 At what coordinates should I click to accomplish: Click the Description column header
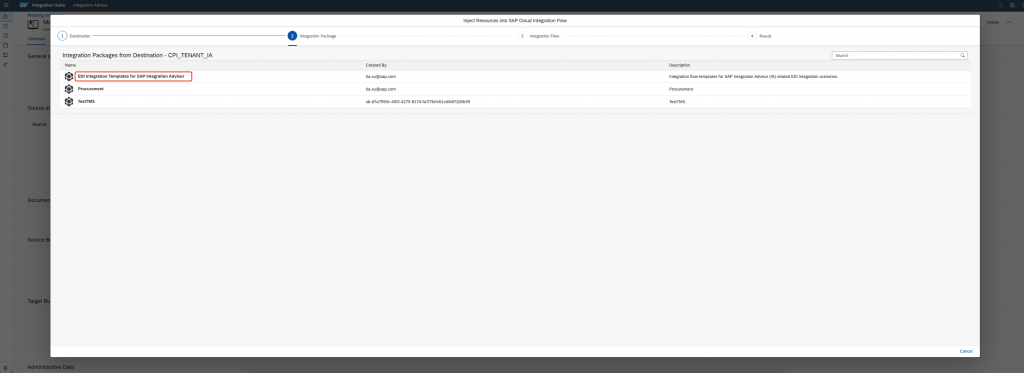coord(679,65)
